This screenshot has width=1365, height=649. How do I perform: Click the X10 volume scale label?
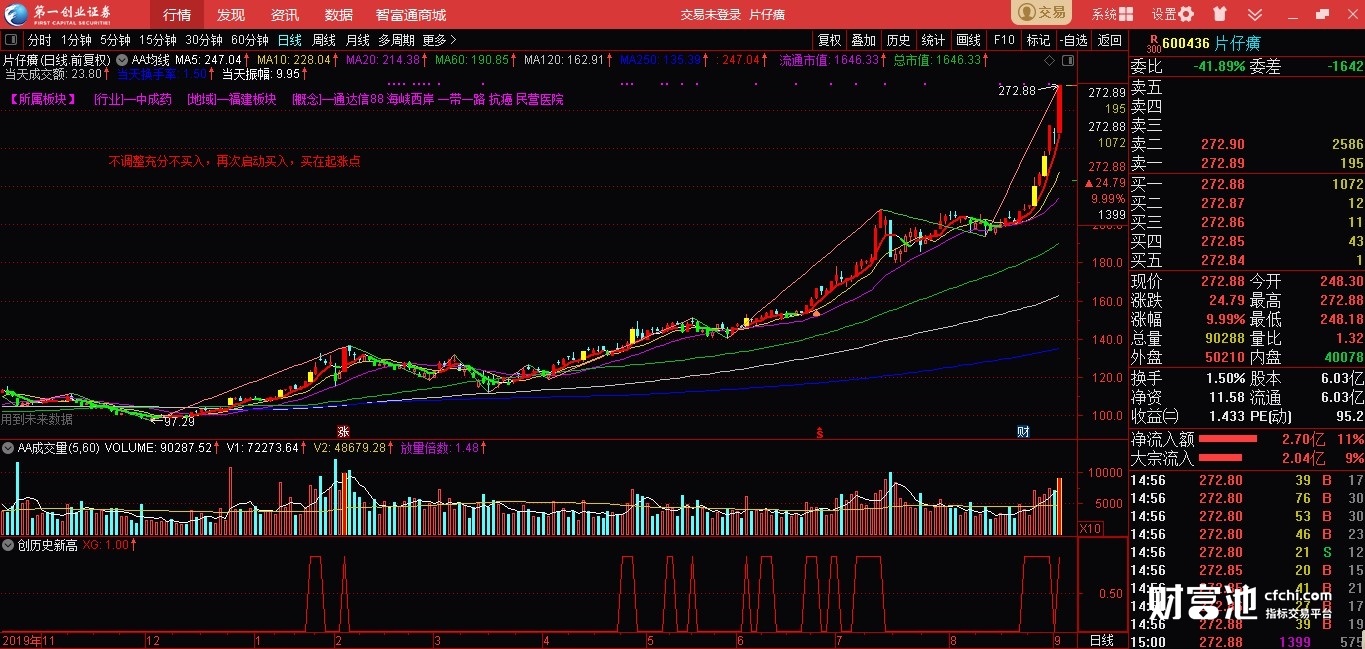pyautogui.click(x=1091, y=527)
